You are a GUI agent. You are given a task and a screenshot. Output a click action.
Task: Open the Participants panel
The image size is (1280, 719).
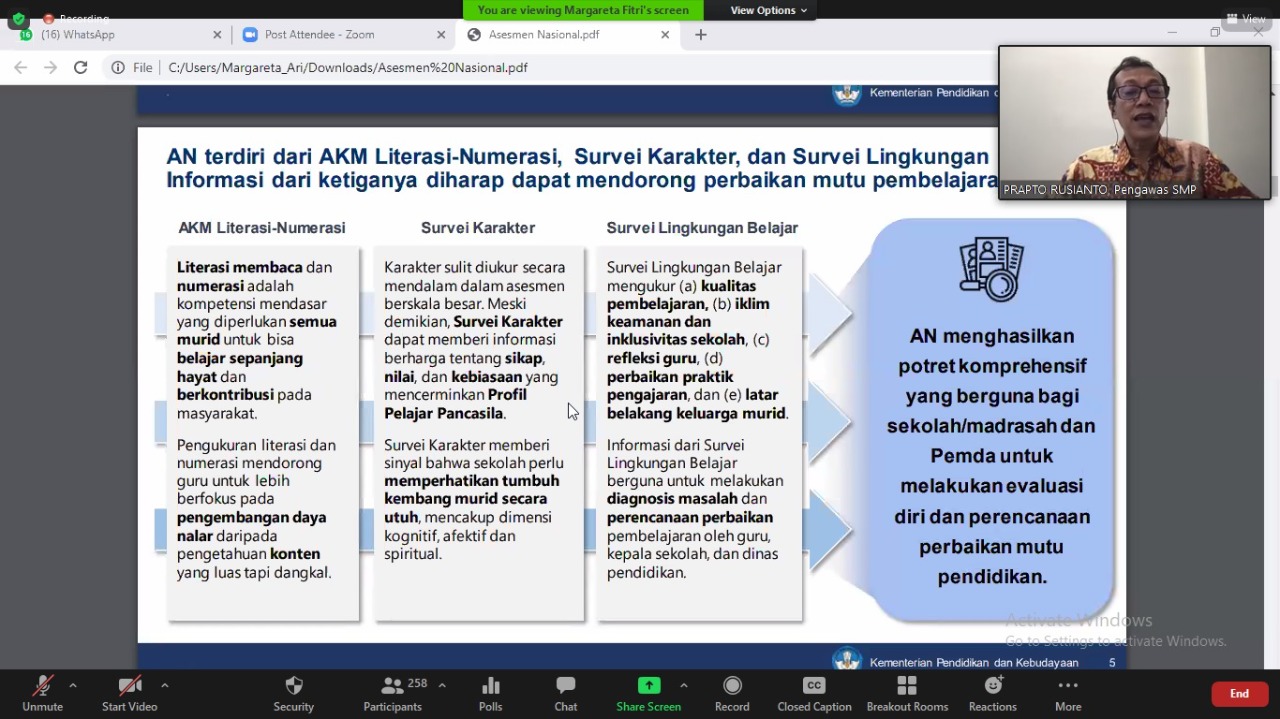click(392, 693)
